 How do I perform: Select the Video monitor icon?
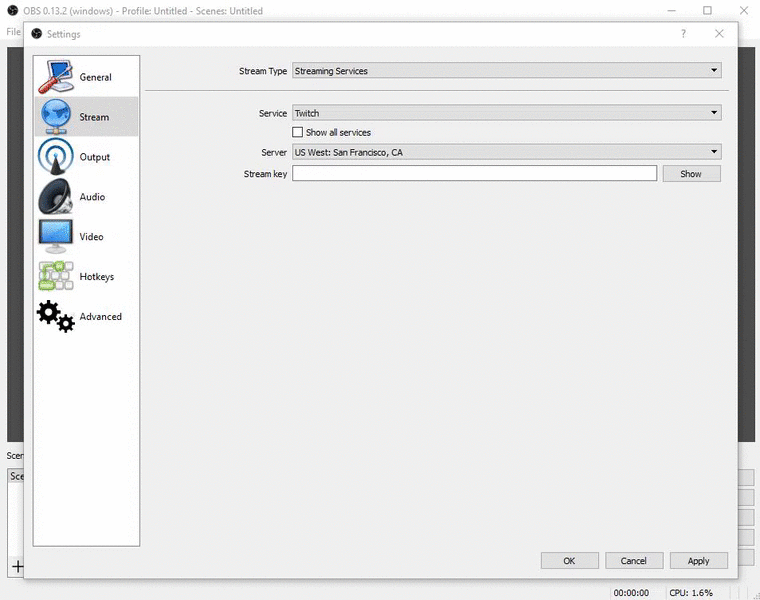[x=56, y=236]
